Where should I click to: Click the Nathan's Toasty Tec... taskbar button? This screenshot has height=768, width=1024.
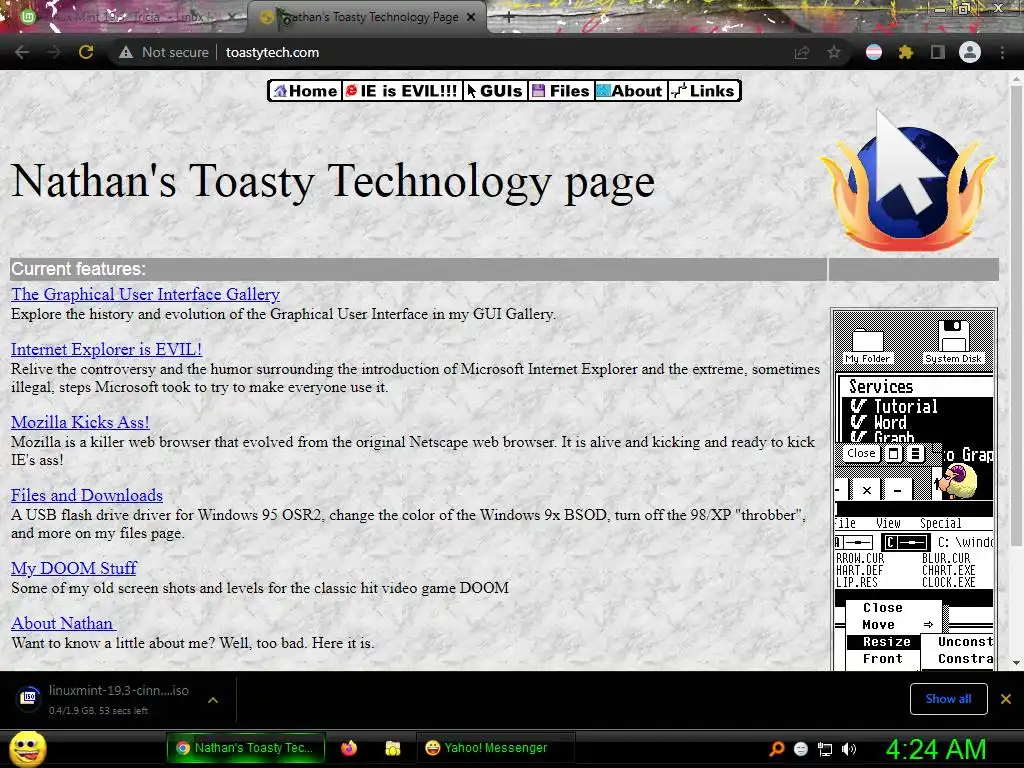(246, 748)
